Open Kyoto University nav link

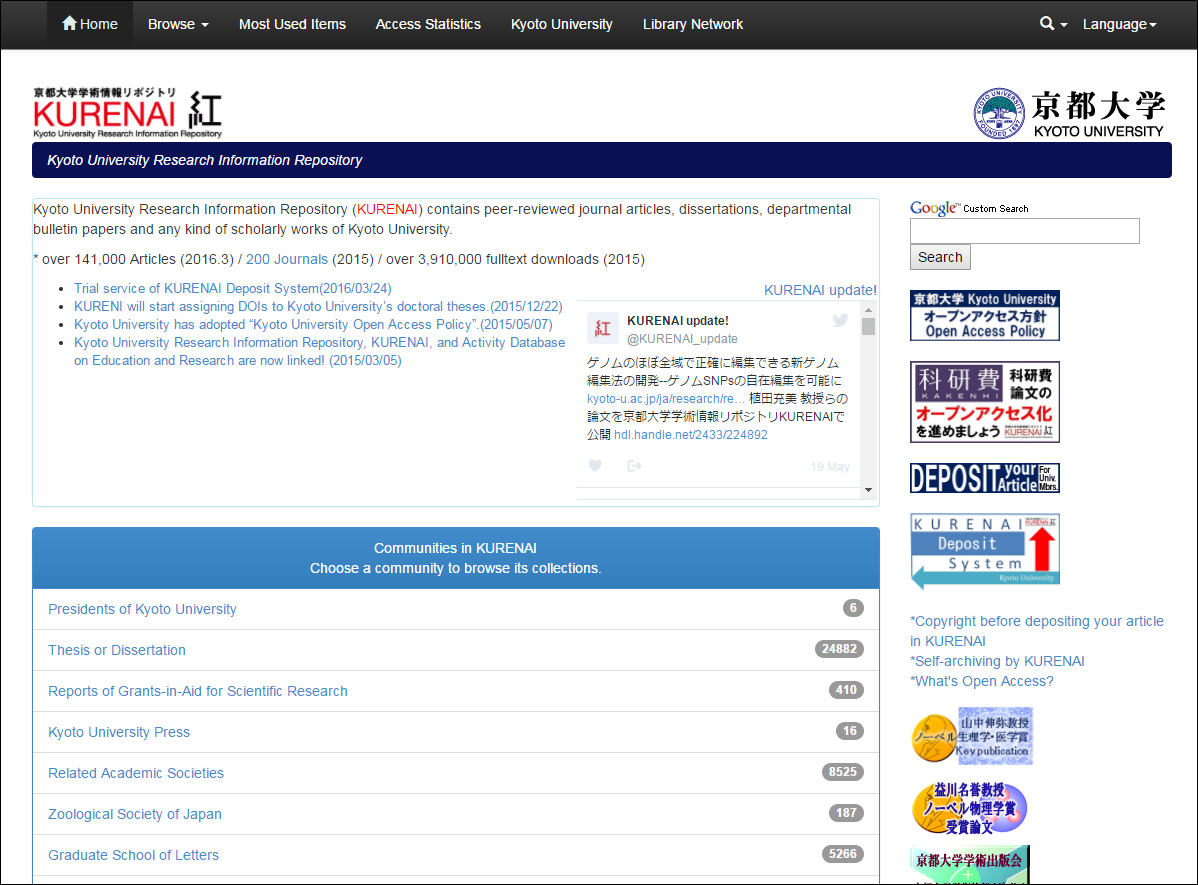(x=562, y=24)
